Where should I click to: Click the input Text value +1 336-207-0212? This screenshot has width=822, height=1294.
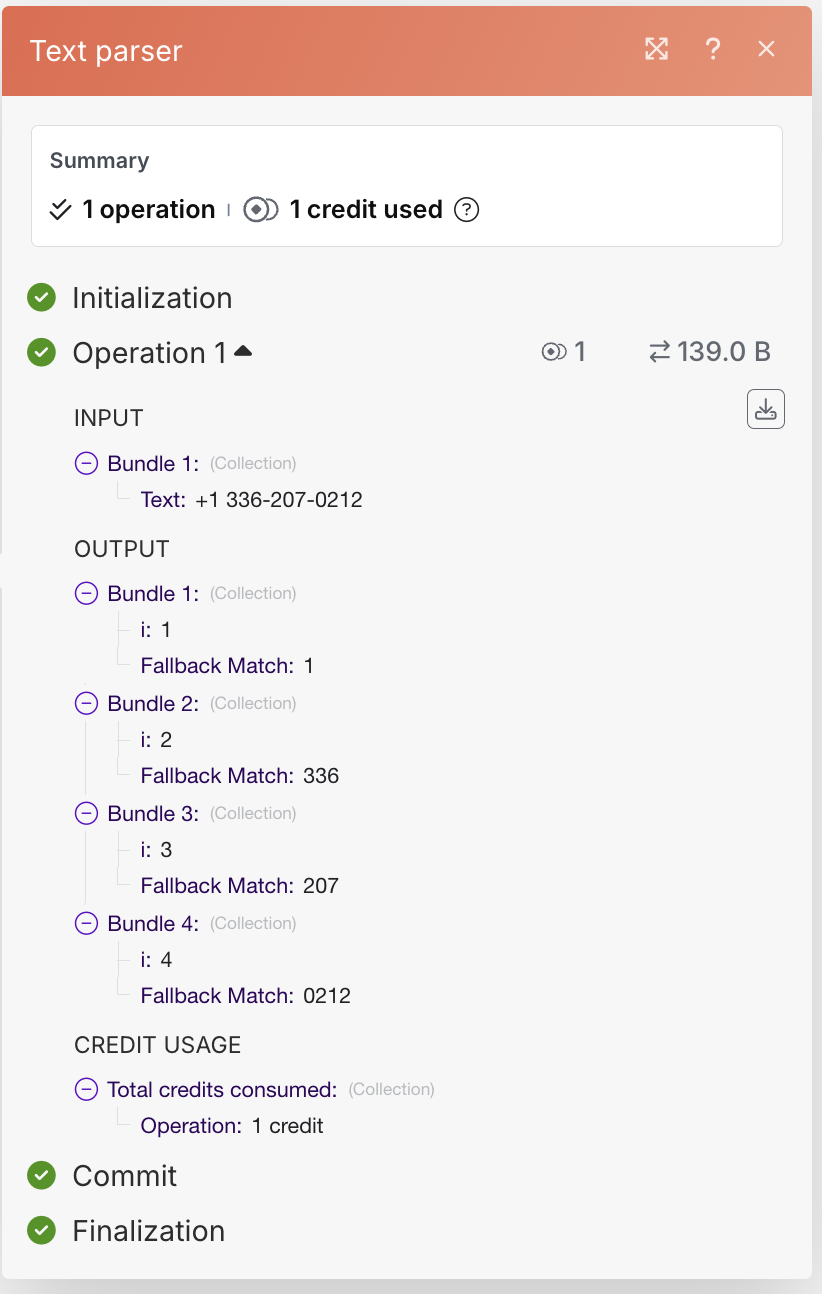pos(279,499)
